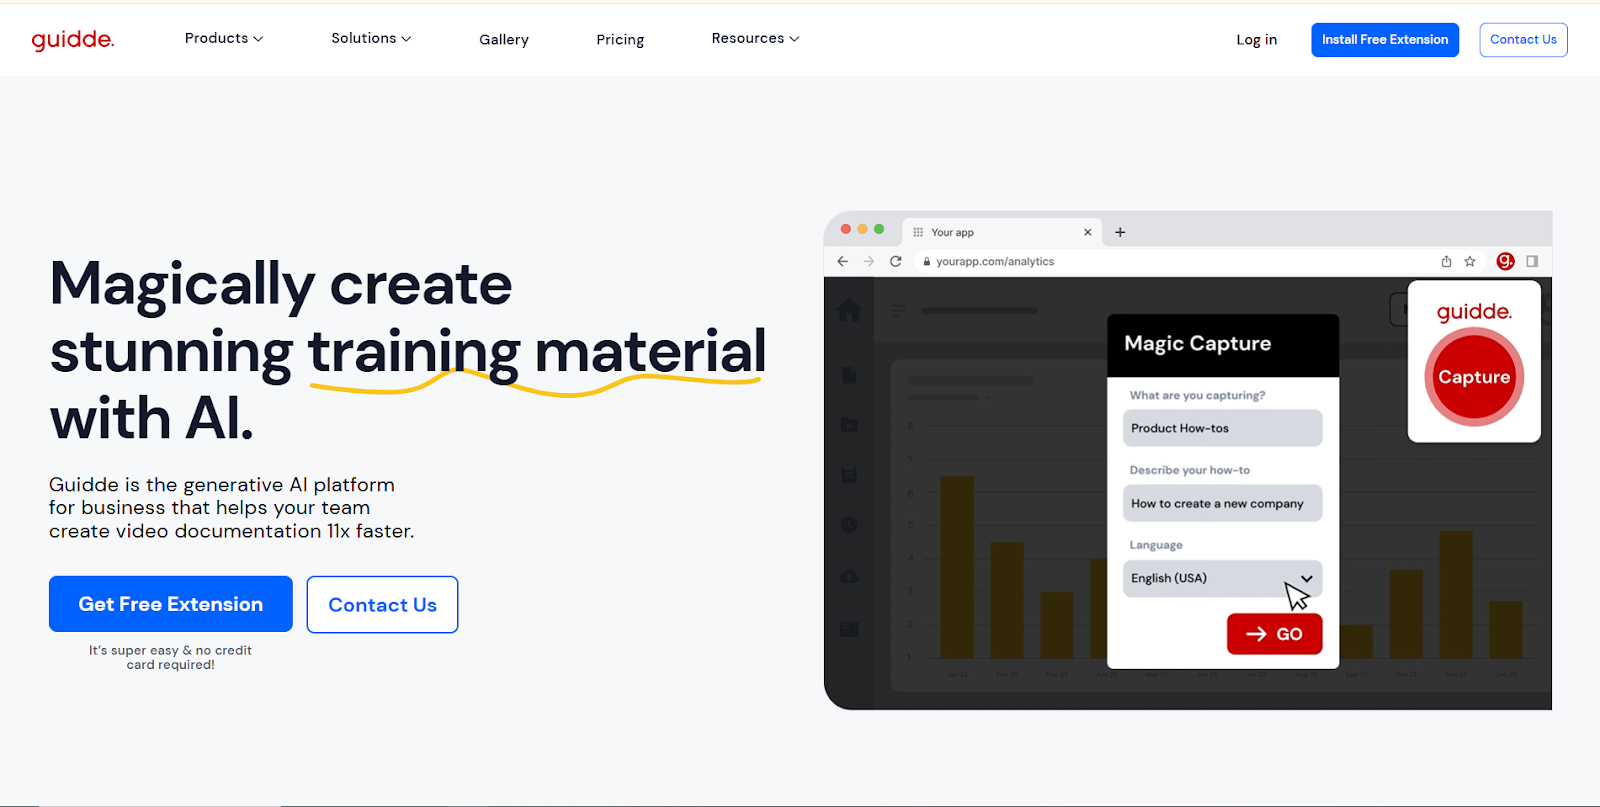This screenshot has width=1600, height=807.
Task: Click Contact Us in the header
Action: tap(1523, 40)
